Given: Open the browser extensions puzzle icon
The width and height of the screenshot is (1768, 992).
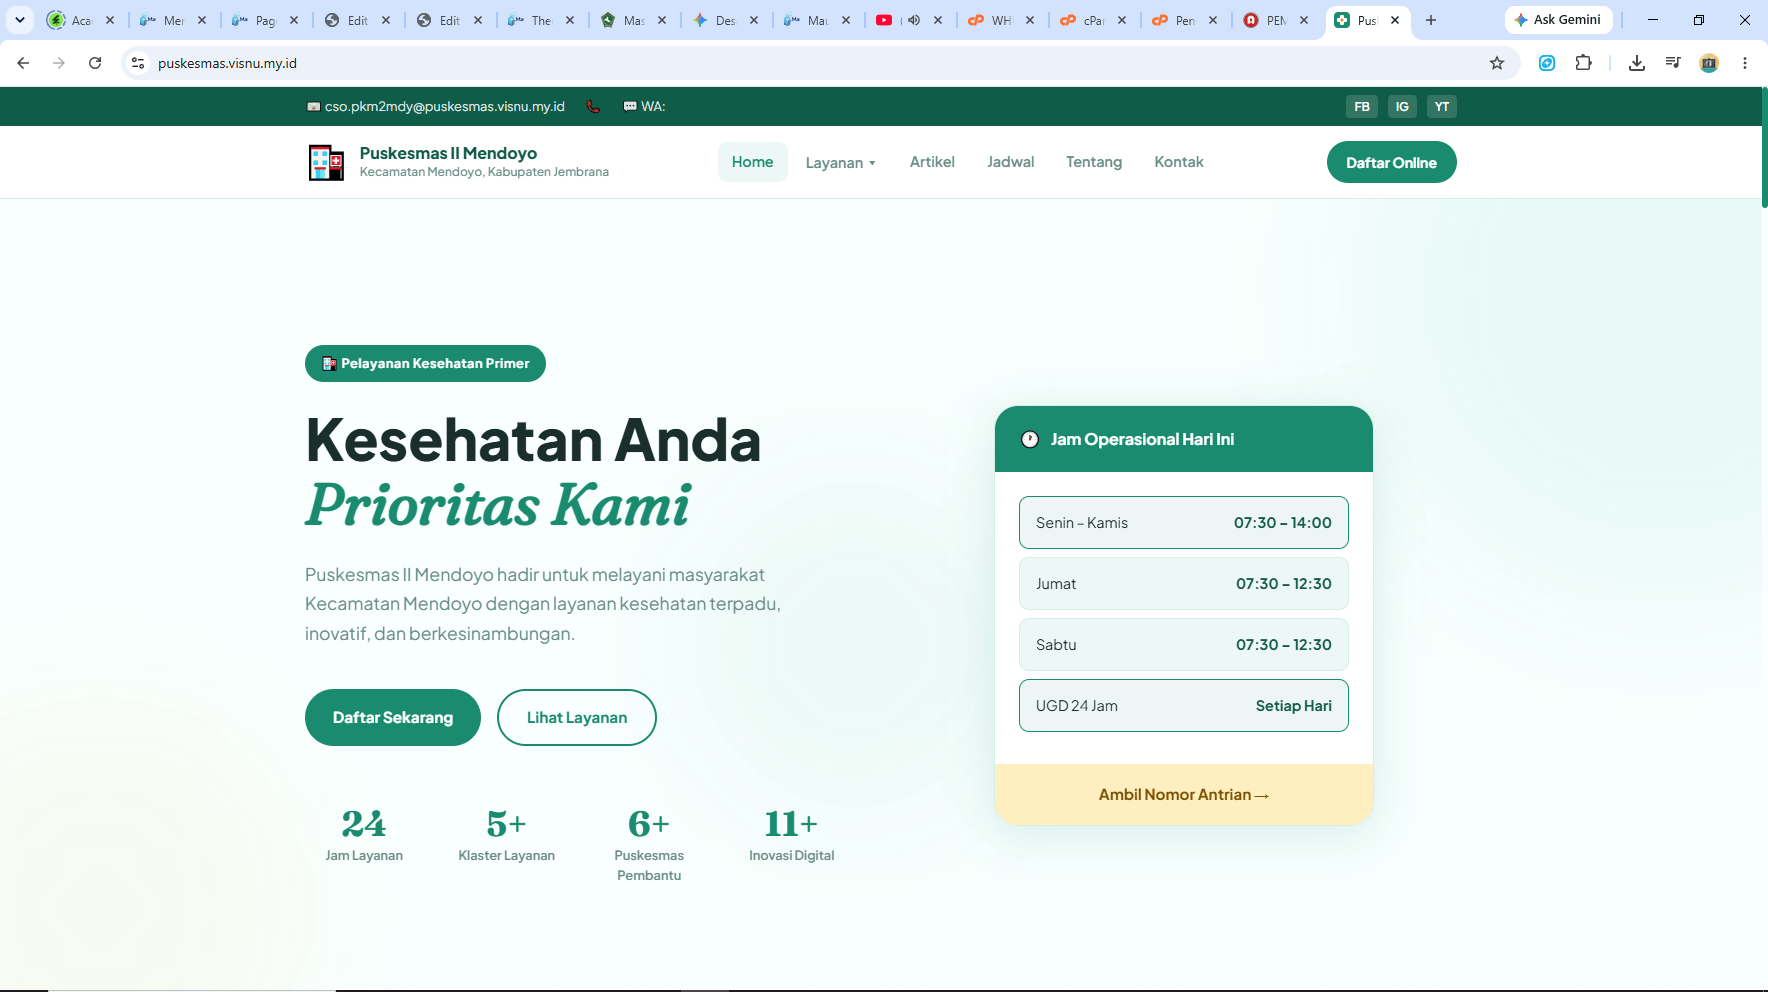Looking at the screenshot, I should 1583,63.
